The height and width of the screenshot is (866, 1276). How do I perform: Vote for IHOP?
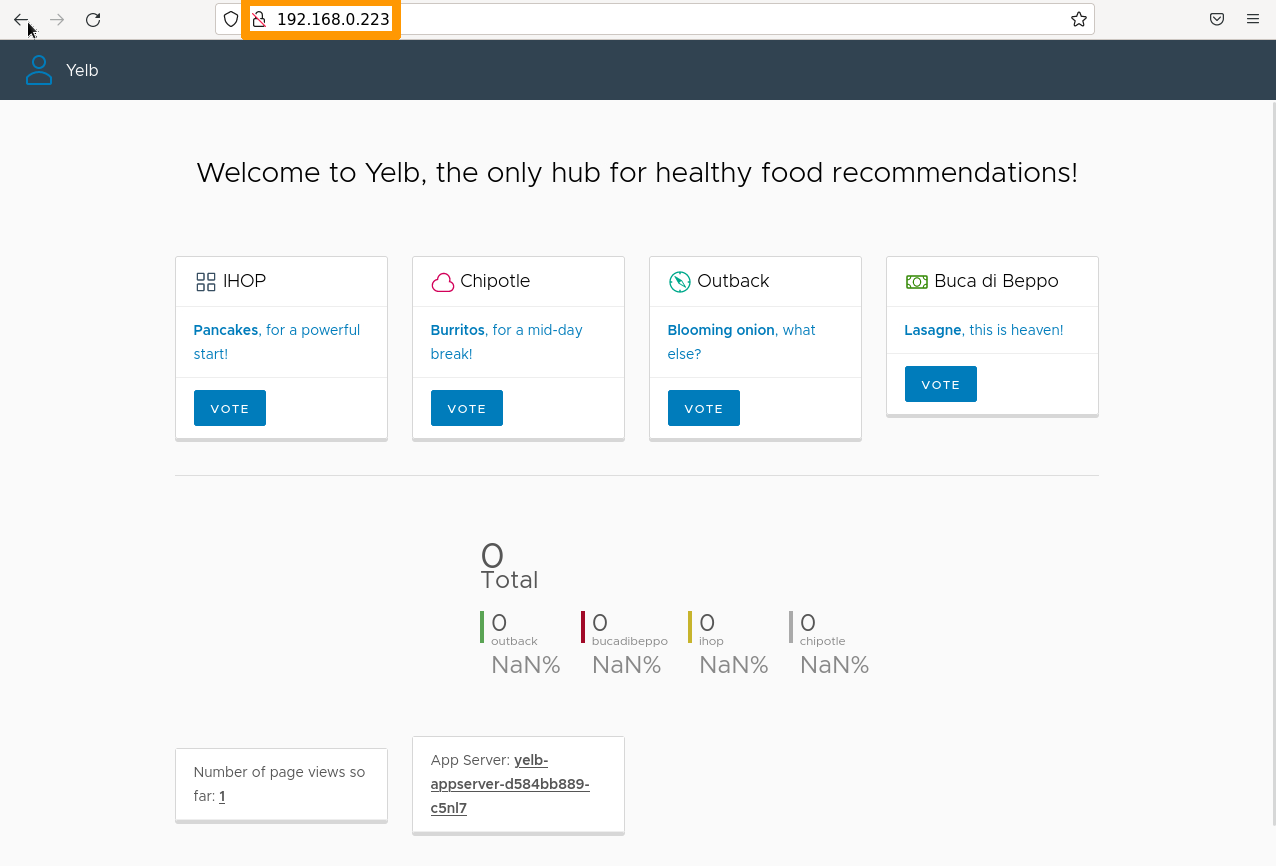coord(230,408)
